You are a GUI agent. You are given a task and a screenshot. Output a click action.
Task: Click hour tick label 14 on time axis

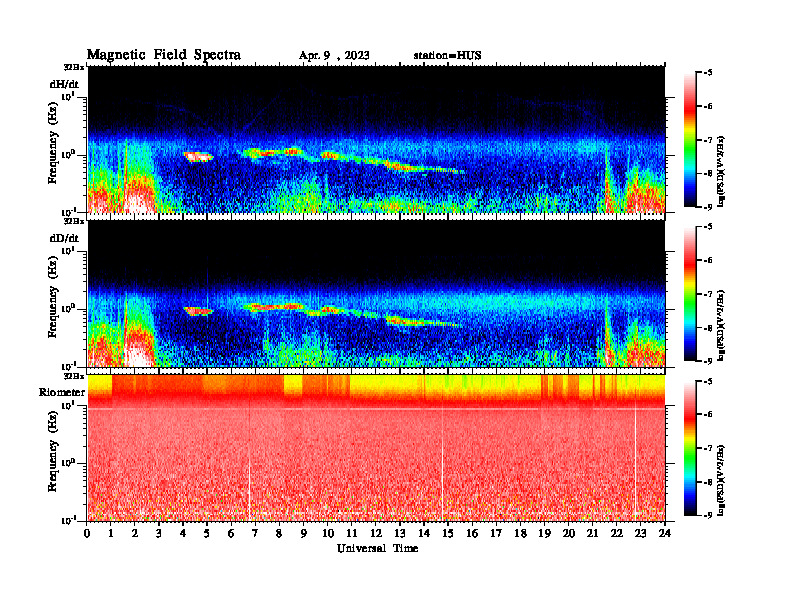(x=424, y=533)
